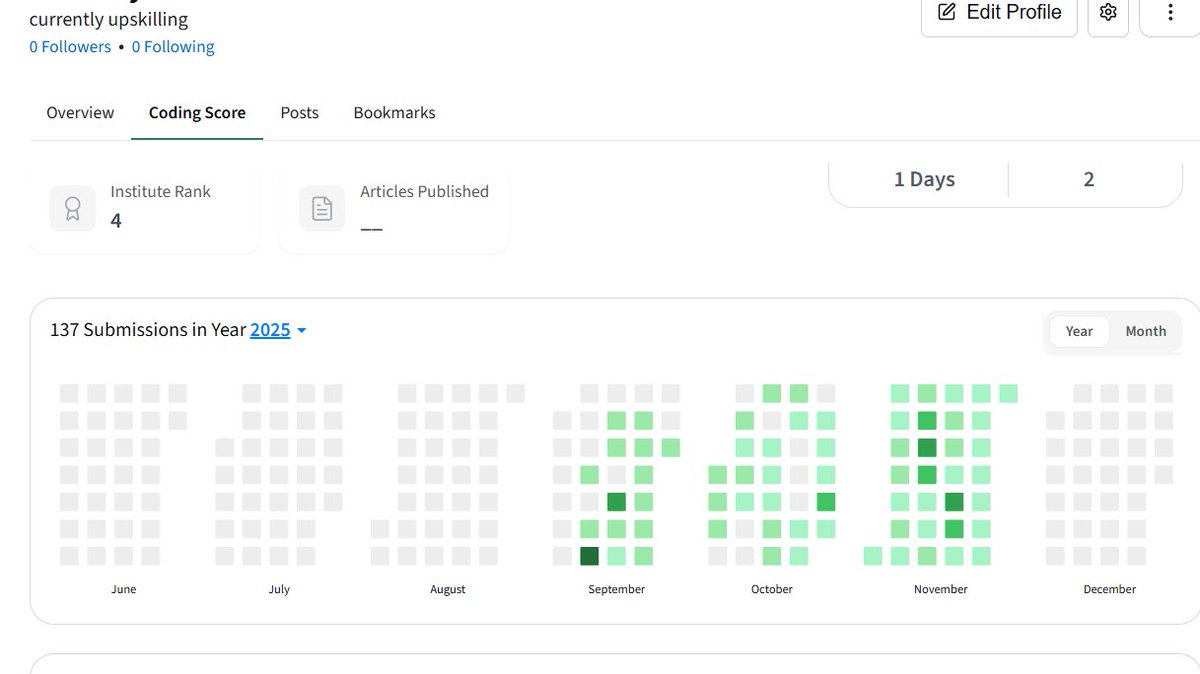The width and height of the screenshot is (1200, 674).
Task: Click the September month label
Action: 616,589
